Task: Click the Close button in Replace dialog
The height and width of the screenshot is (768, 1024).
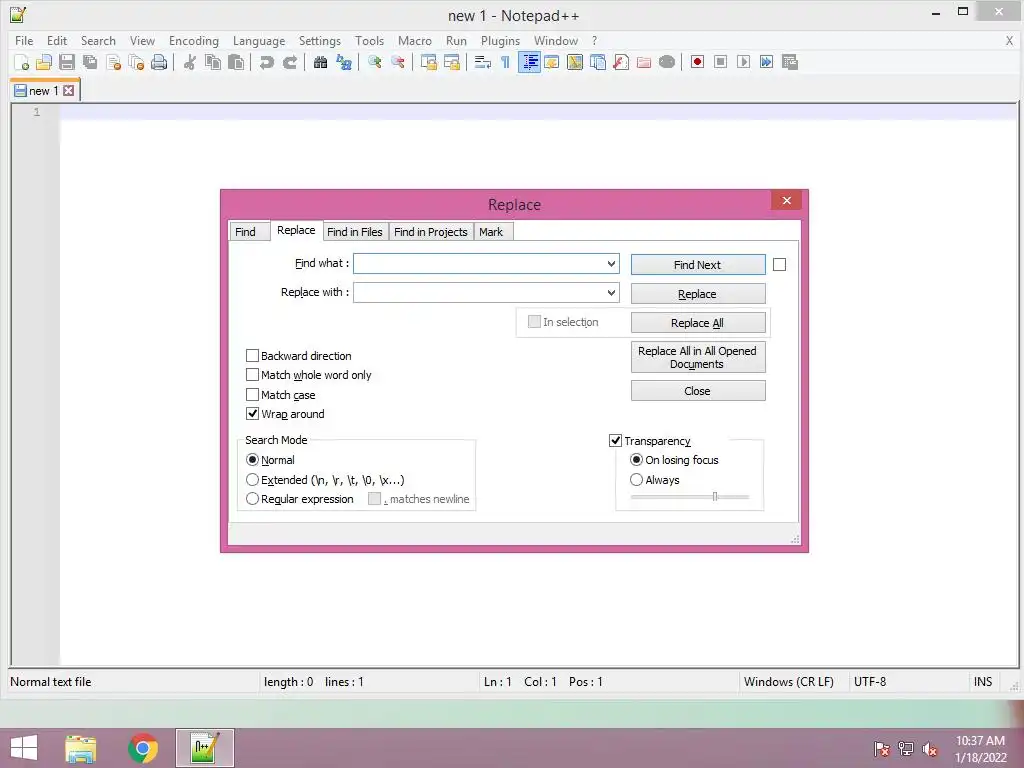Action: [697, 391]
